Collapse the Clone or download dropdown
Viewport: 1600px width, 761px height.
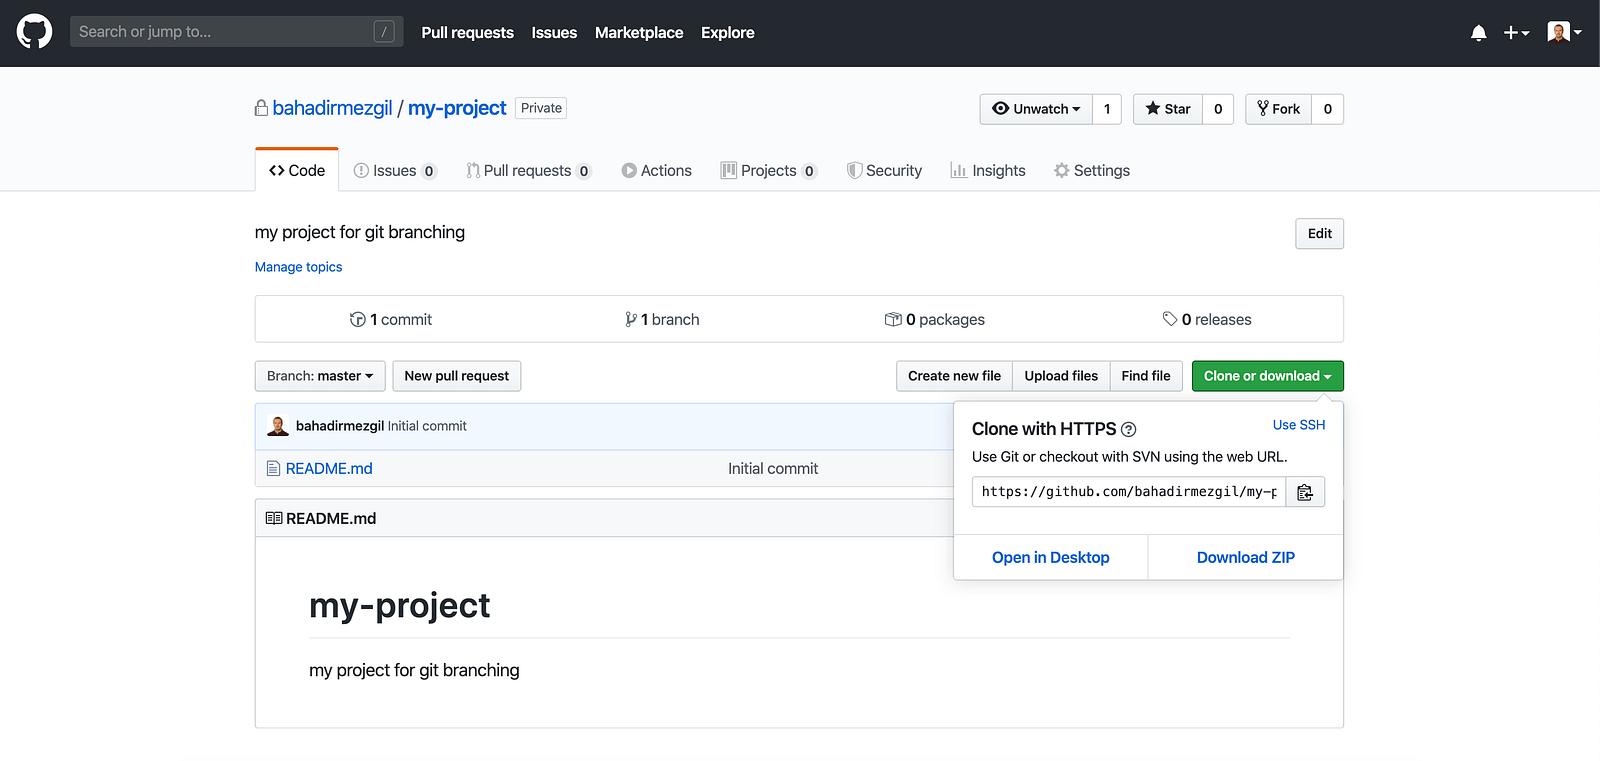point(1267,376)
